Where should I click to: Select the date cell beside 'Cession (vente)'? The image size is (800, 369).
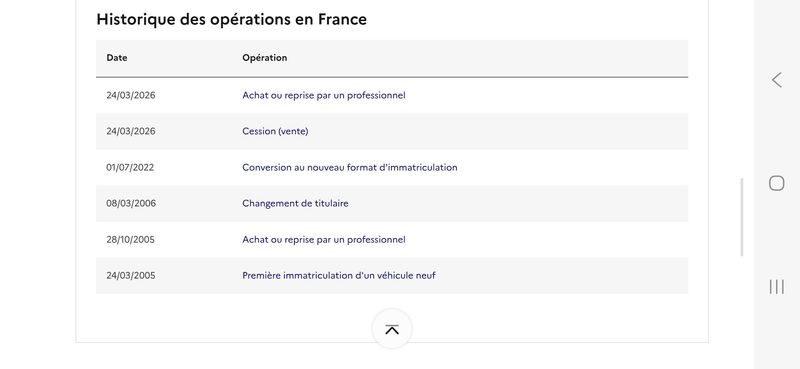pyautogui.click(x=131, y=131)
